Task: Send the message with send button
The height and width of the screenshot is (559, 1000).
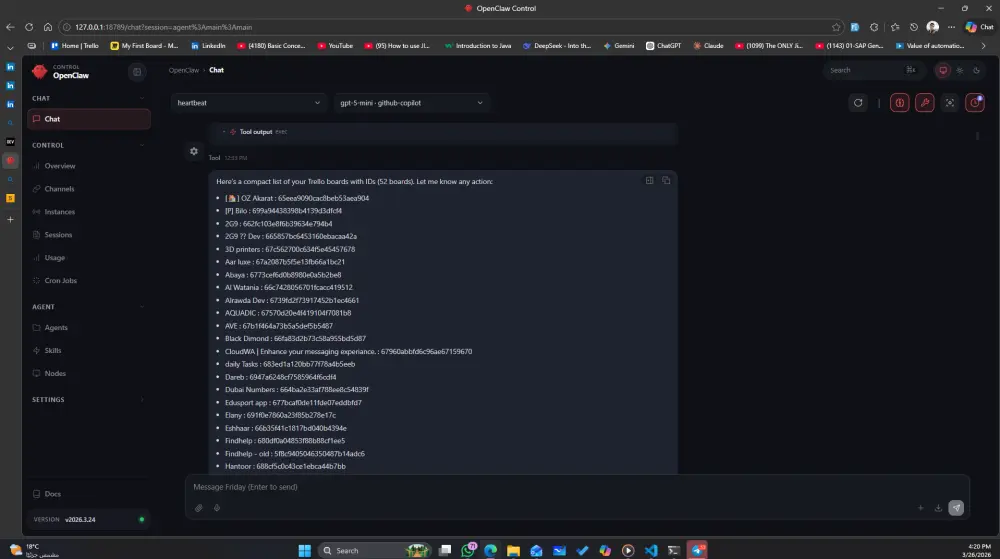Action: click(956, 508)
